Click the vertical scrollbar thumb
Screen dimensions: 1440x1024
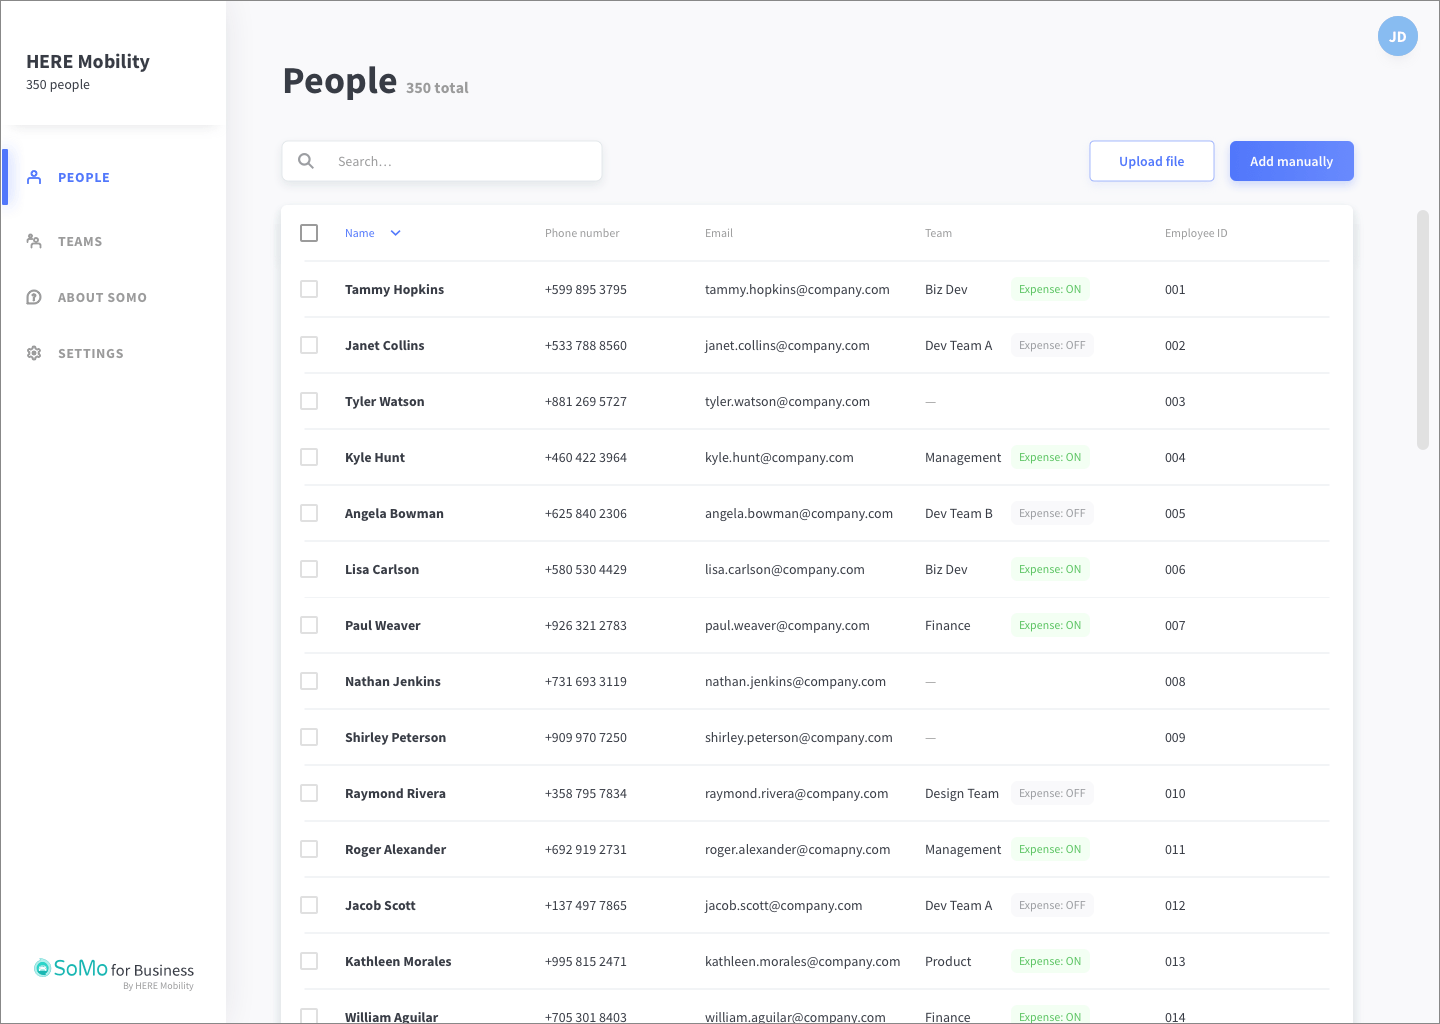tap(1423, 330)
